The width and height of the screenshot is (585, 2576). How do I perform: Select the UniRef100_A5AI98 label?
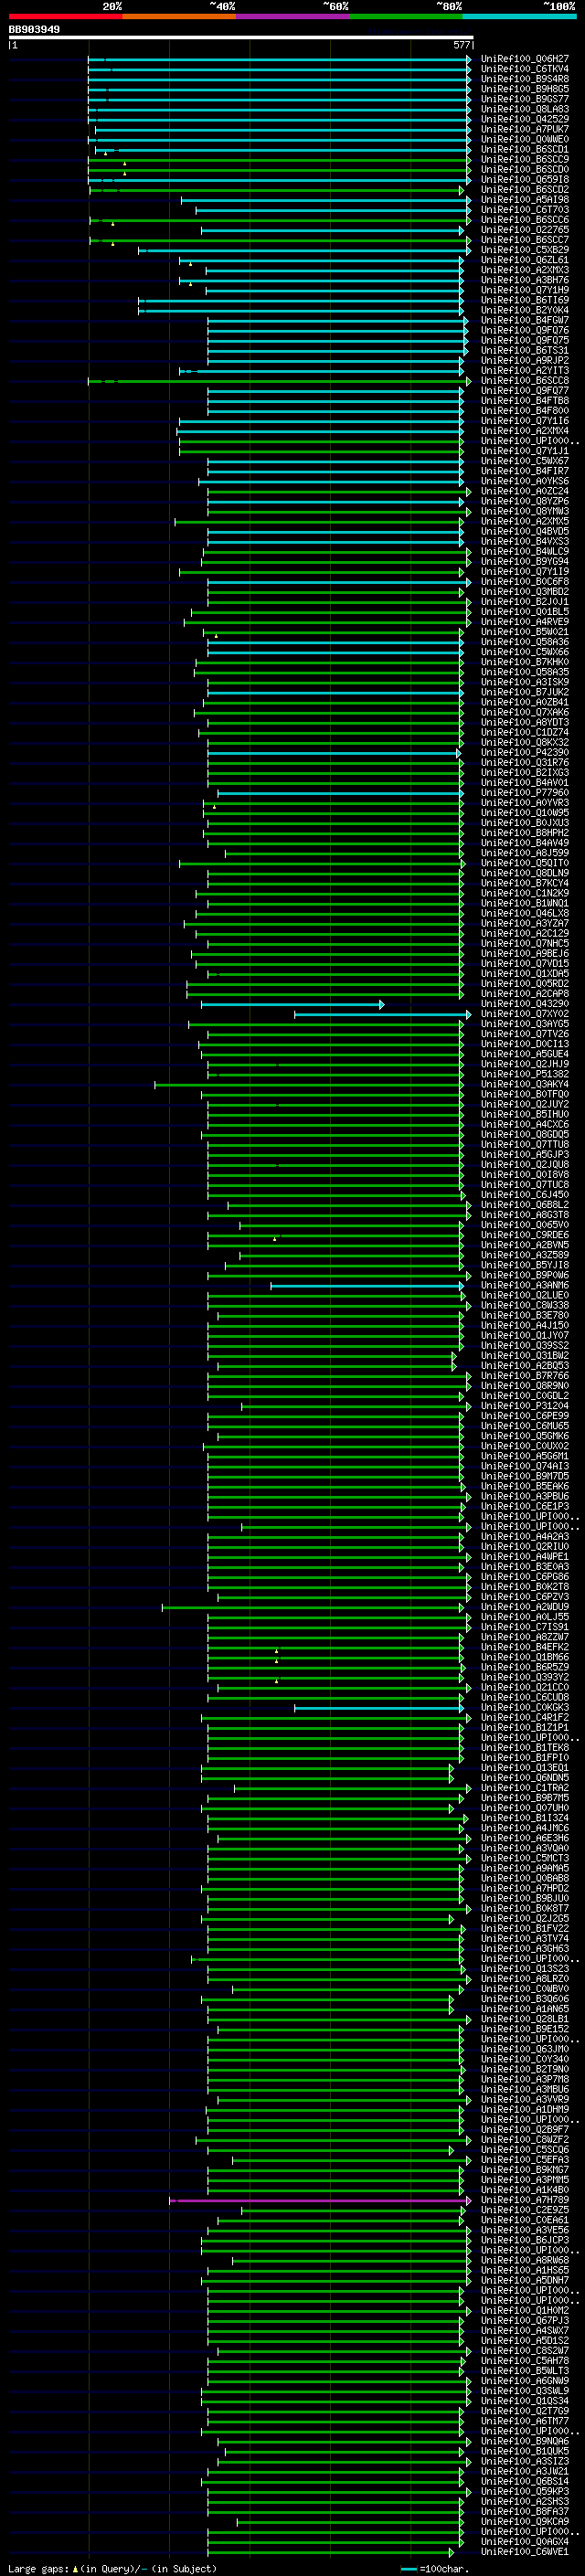point(525,200)
